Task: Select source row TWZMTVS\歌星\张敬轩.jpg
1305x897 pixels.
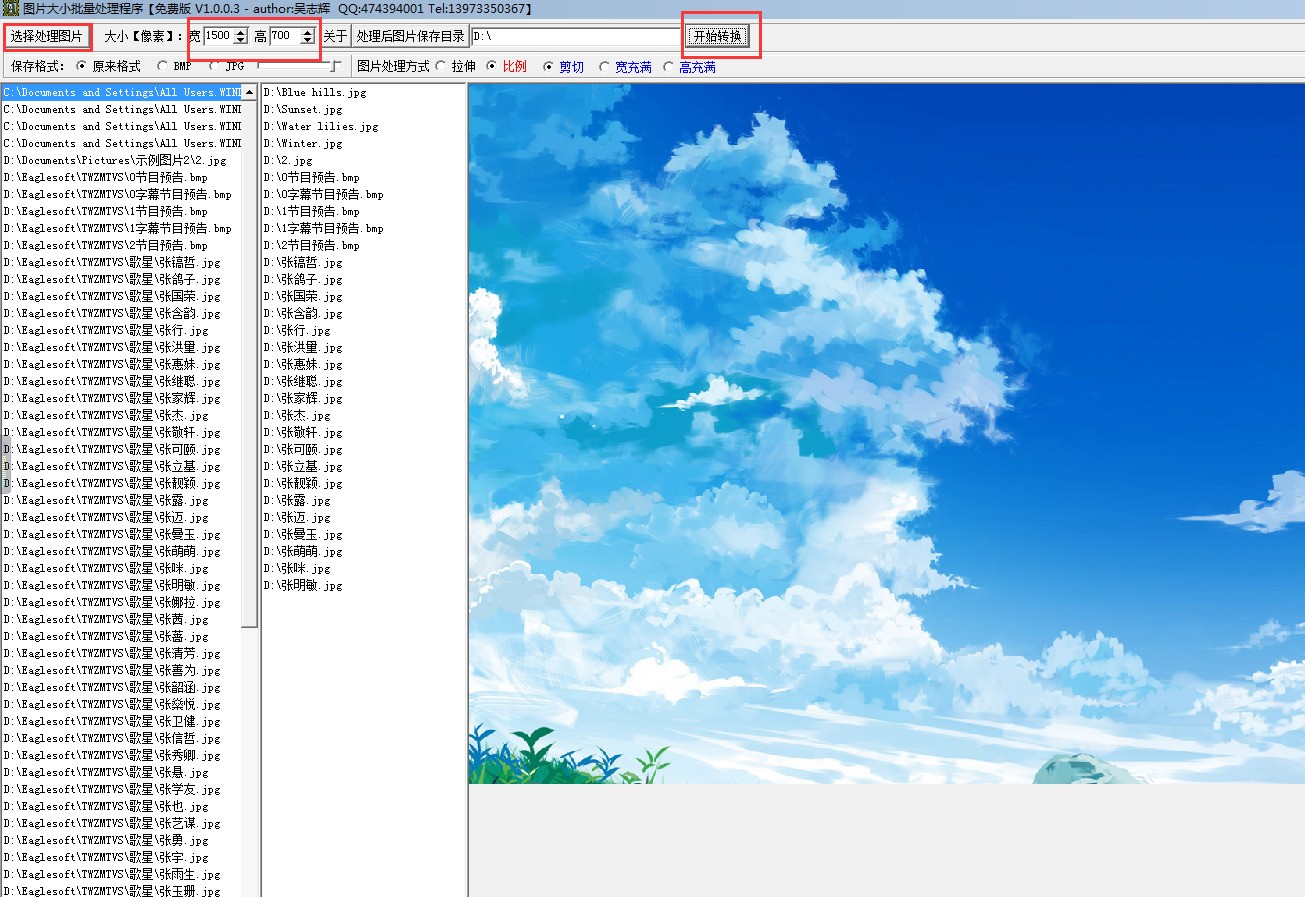Action: tap(122, 432)
